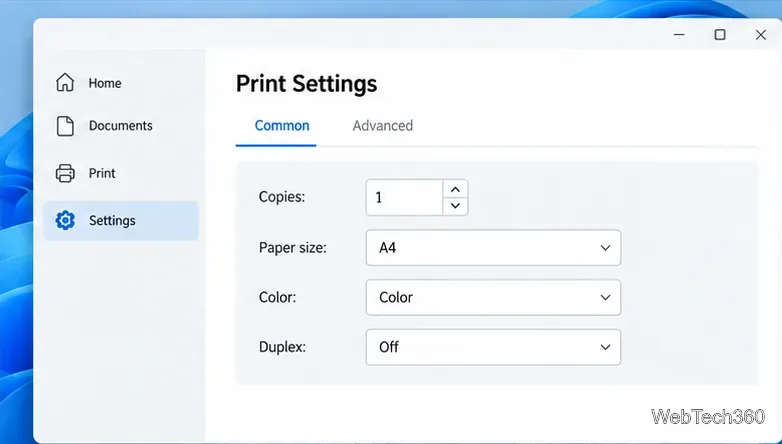Click the Copies: label
The height and width of the screenshot is (444, 782).
click(282, 197)
